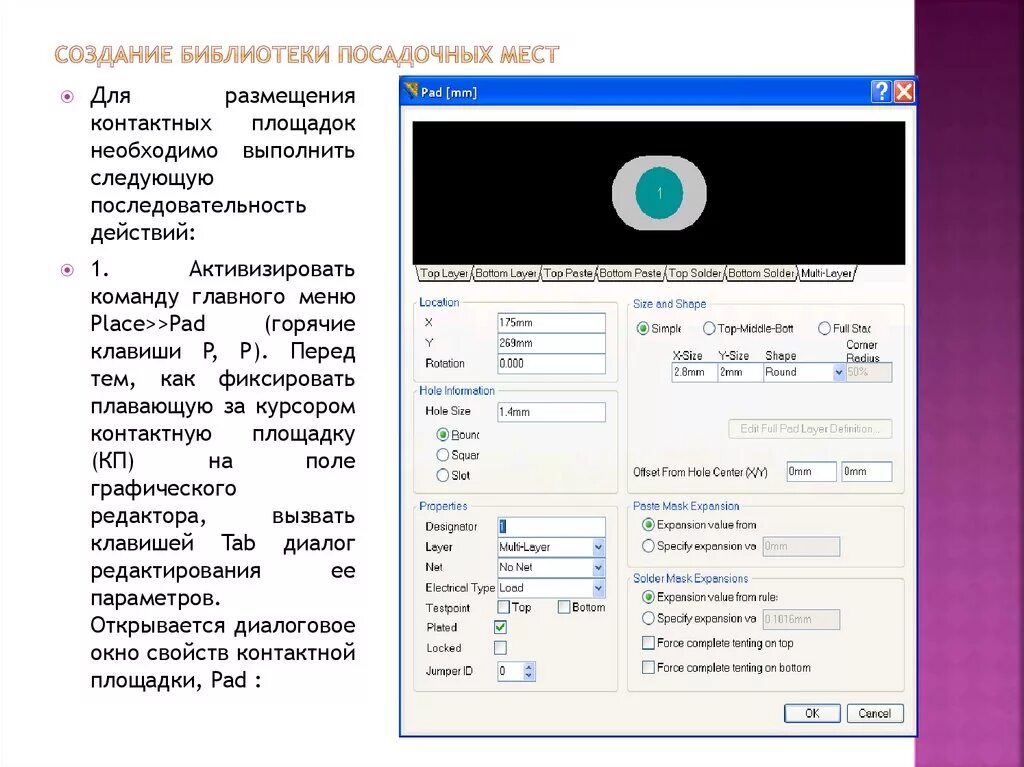Select the Slot hole shape option
The width and height of the screenshot is (1024, 767).
[441, 475]
